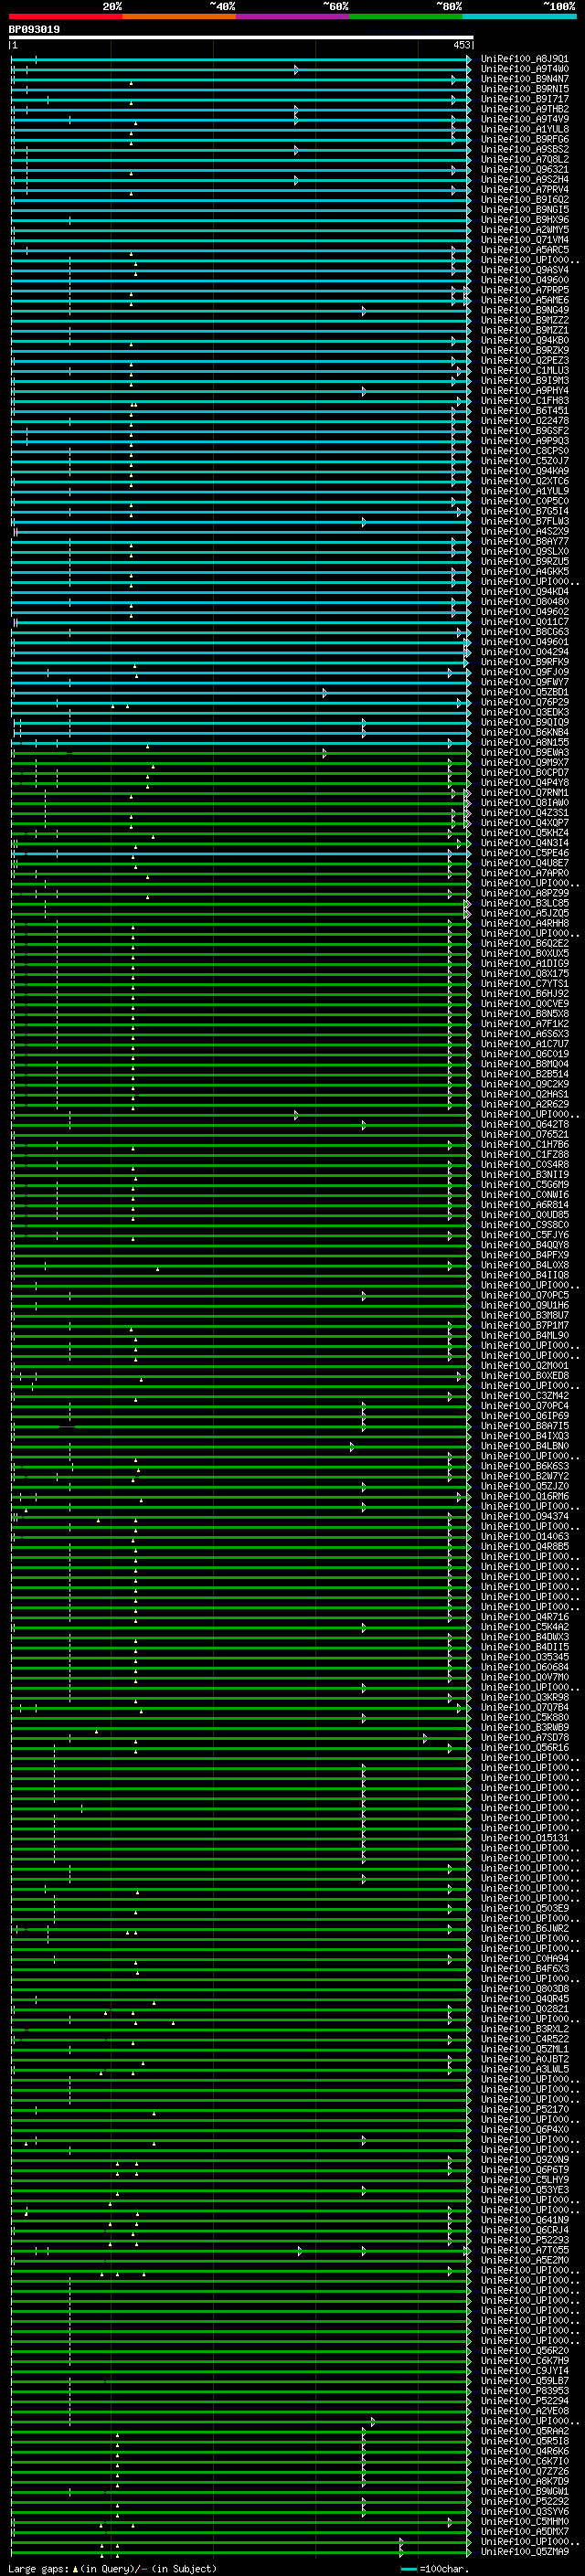This screenshot has width=585, height=2576.
Task: Select the UniRef100_C5PE46 label
Action: 525,853
